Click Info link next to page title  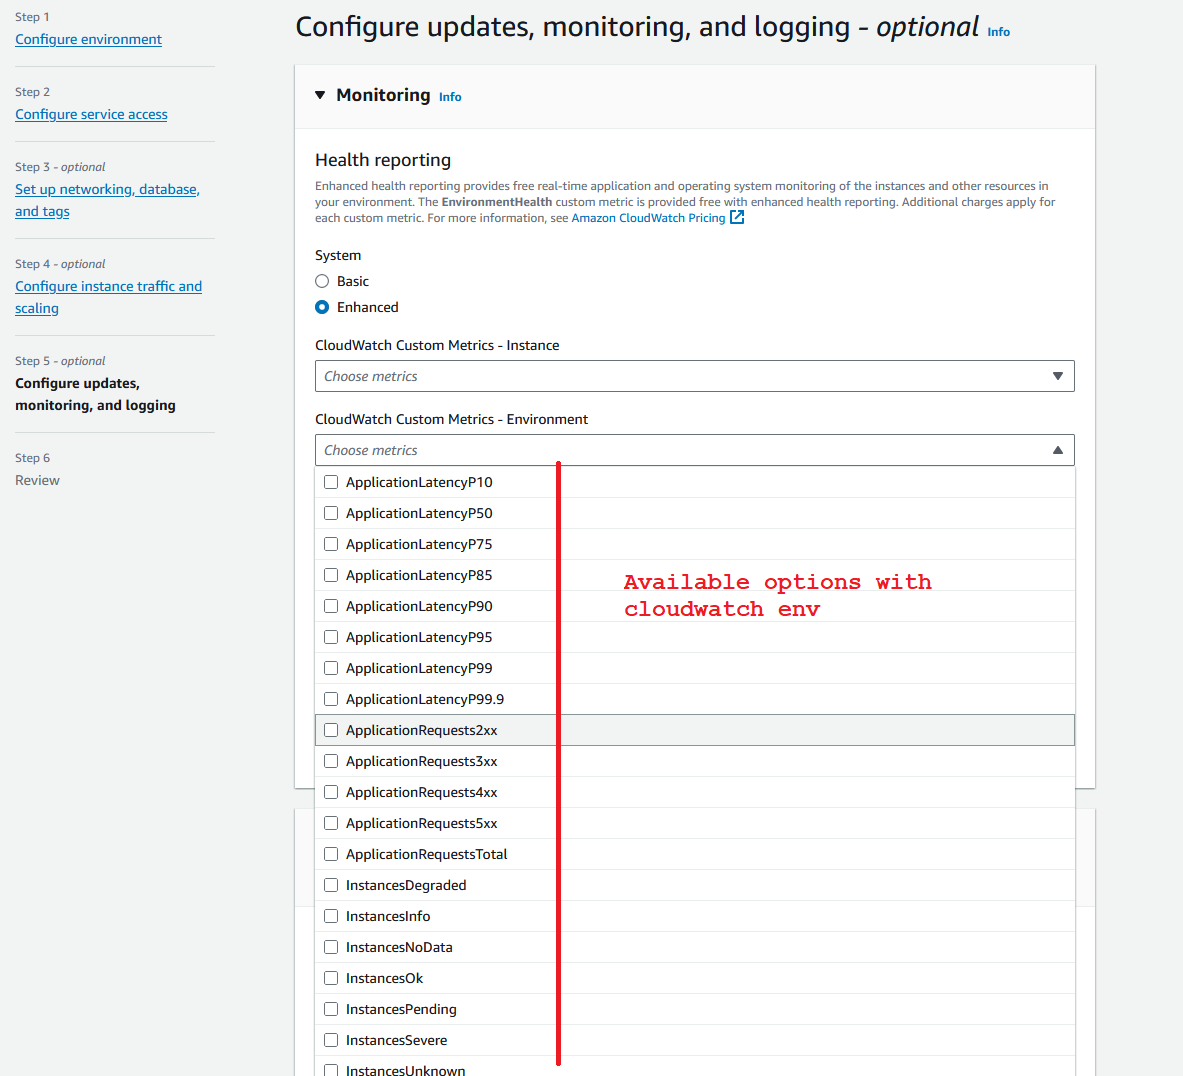pos(998,32)
